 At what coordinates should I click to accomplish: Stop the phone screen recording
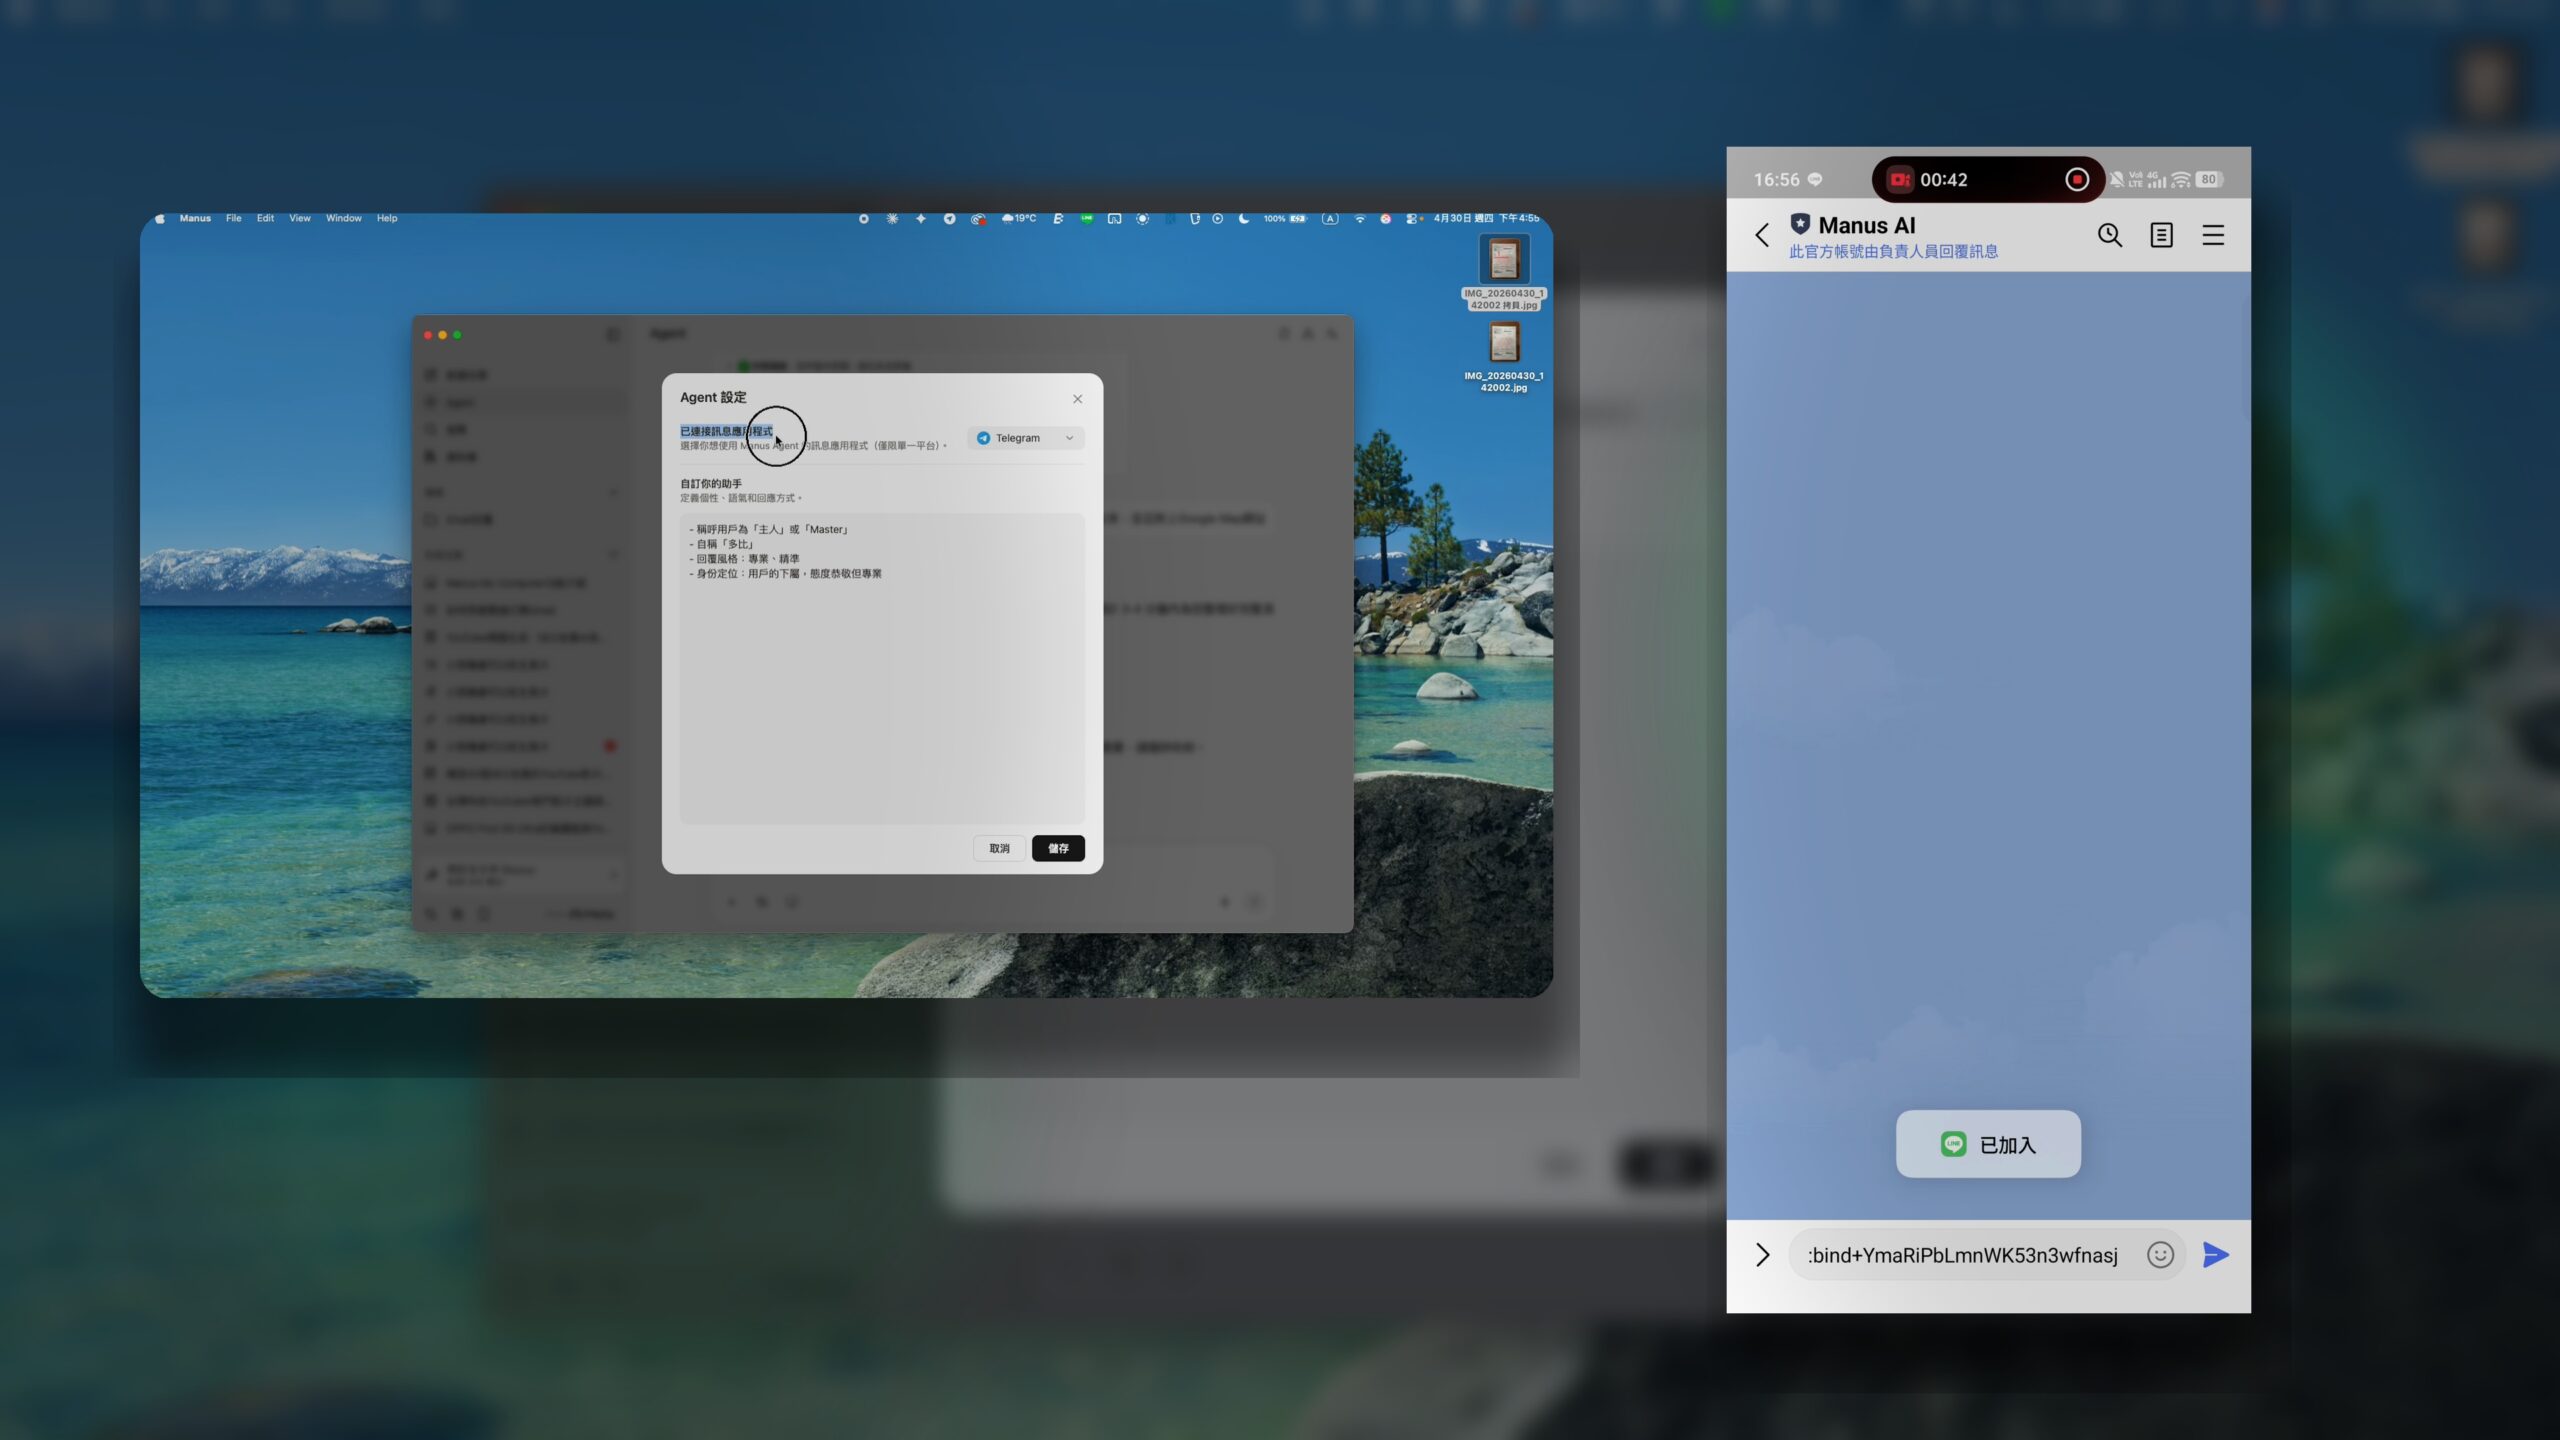2076,179
